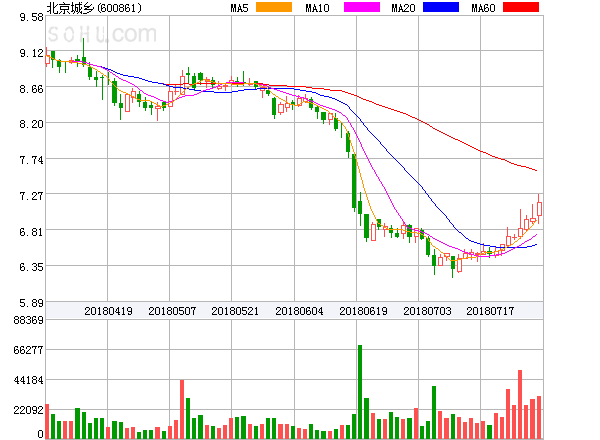
Task: Click the 8.20 price axis label
Action: 32,124
